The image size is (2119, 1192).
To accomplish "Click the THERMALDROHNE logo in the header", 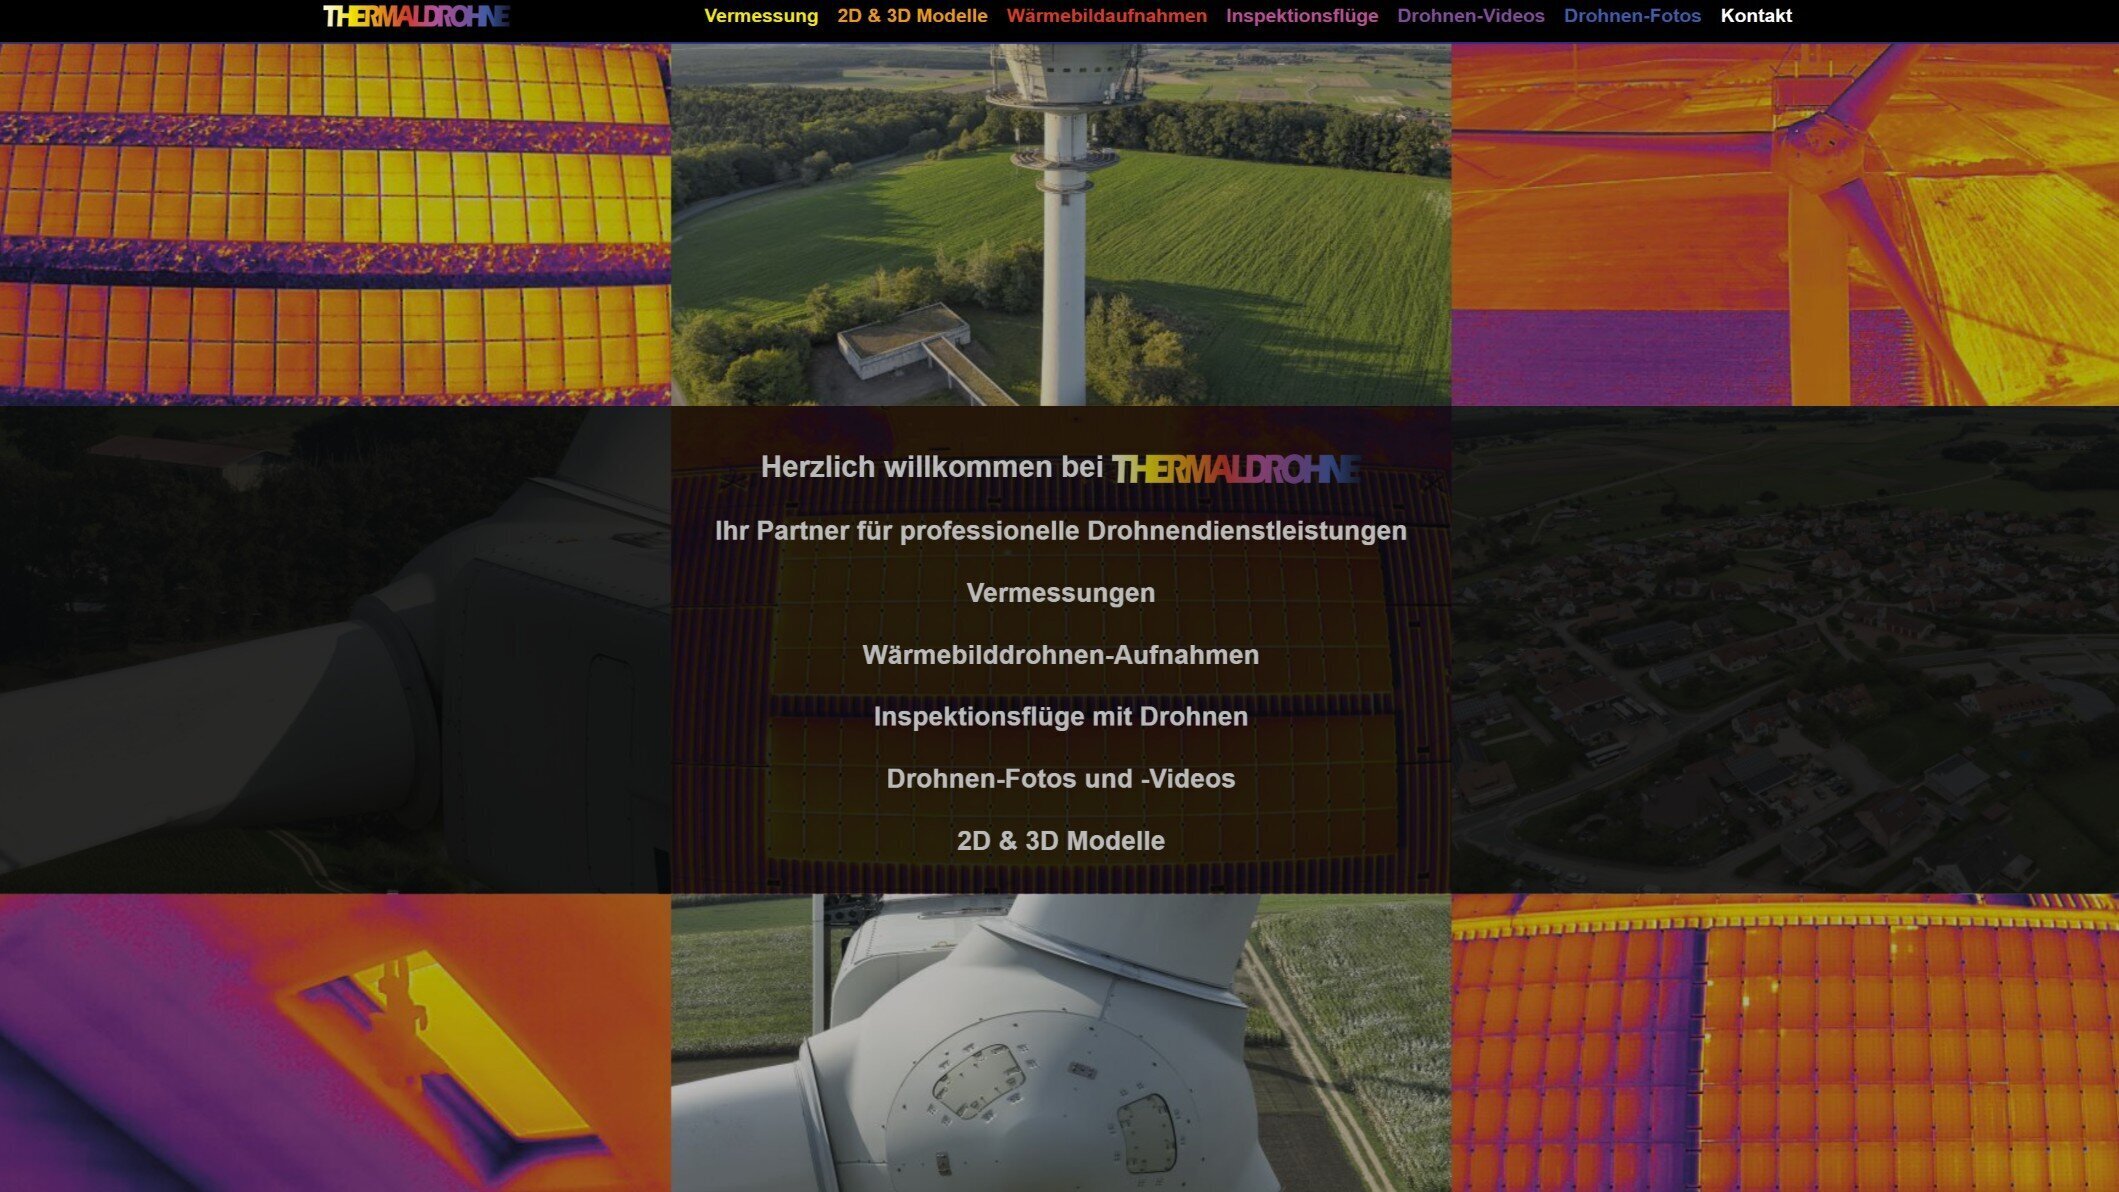I will point(416,16).
